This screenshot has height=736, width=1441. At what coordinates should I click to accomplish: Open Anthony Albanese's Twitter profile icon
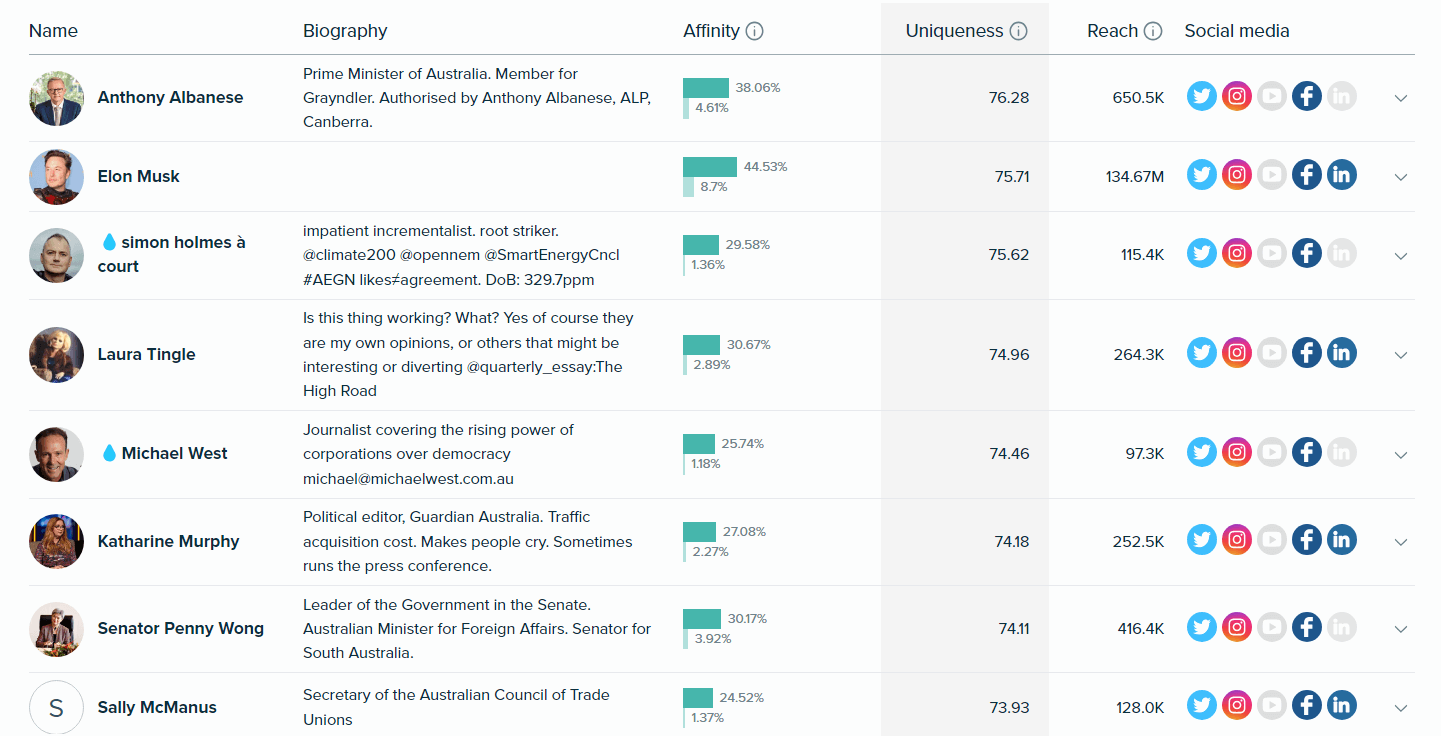1202,97
